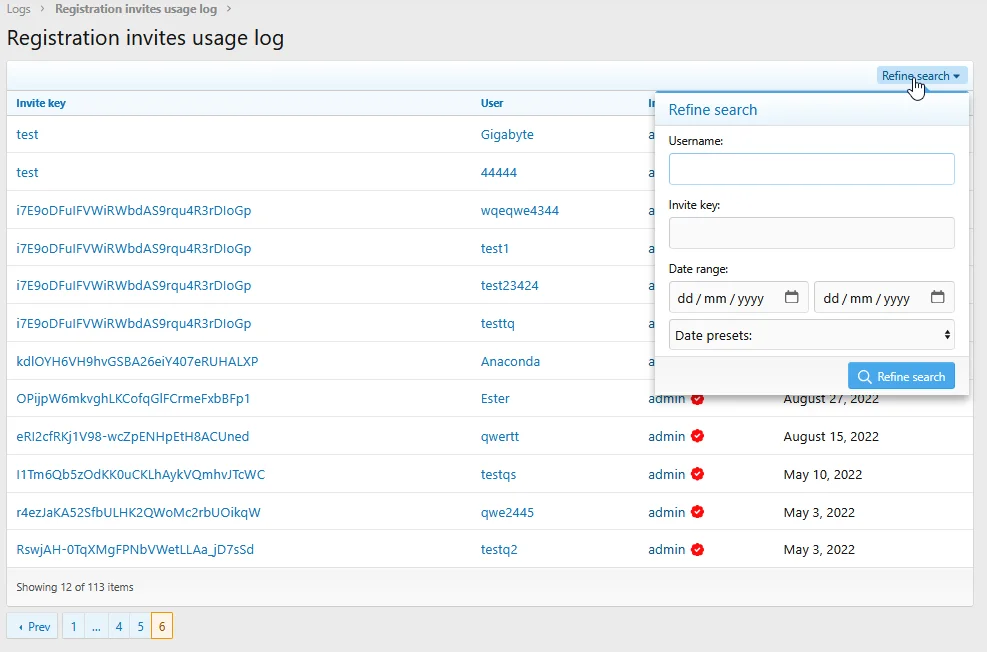Click the Prev pagination button
The height and width of the screenshot is (652, 987).
(31, 625)
